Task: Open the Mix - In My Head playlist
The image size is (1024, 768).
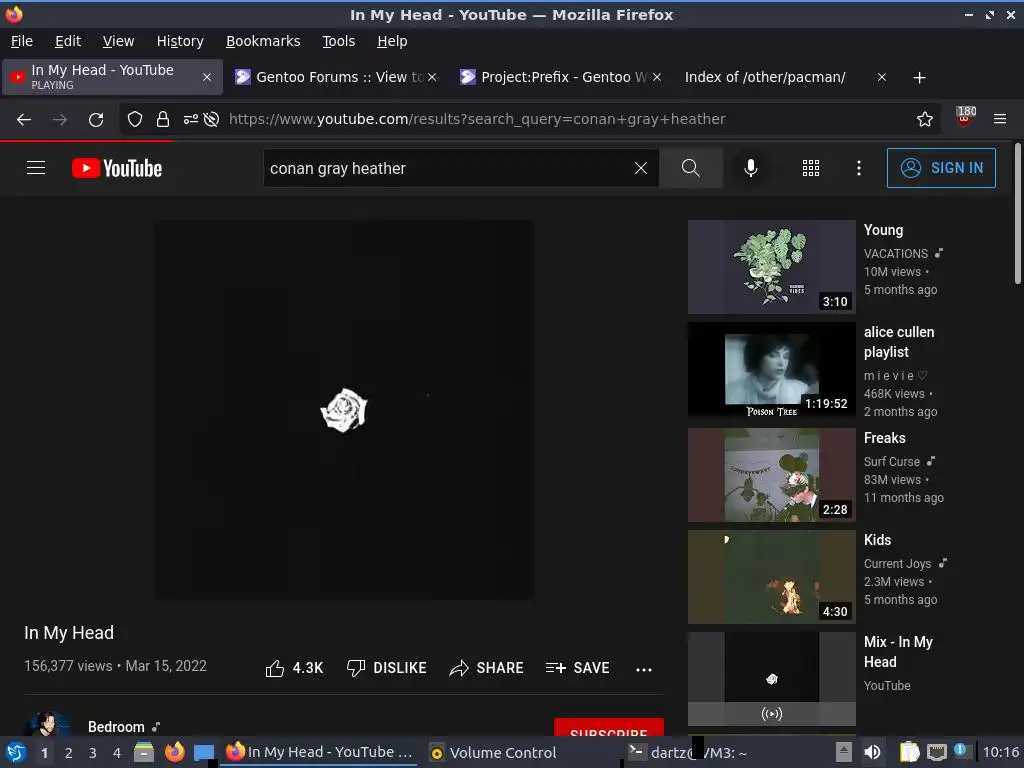Action: (771, 679)
